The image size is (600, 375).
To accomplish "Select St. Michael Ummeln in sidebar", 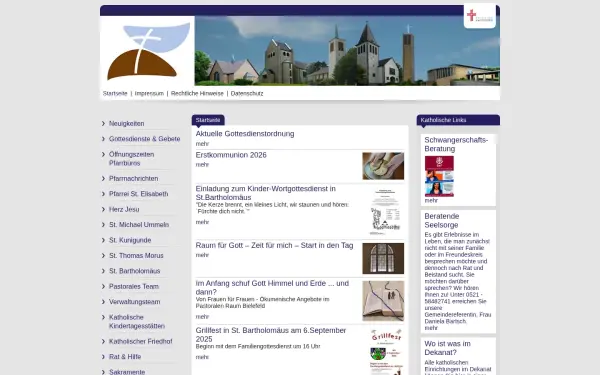I will point(139,225).
